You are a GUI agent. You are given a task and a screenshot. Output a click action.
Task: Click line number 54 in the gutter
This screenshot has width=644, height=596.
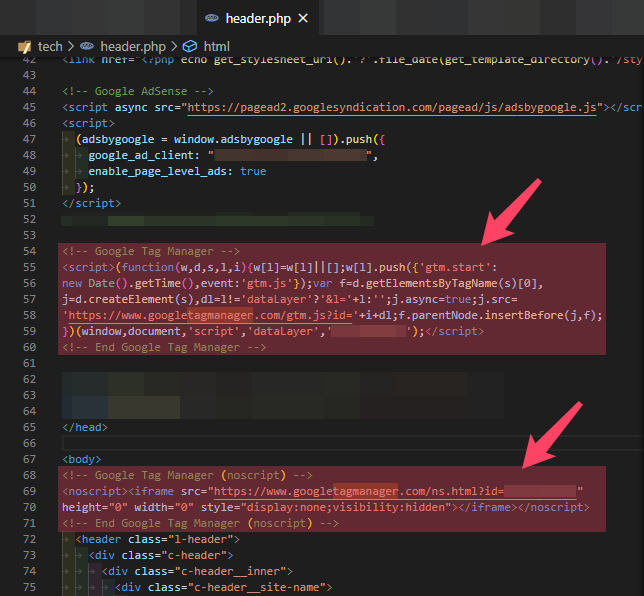(29, 251)
